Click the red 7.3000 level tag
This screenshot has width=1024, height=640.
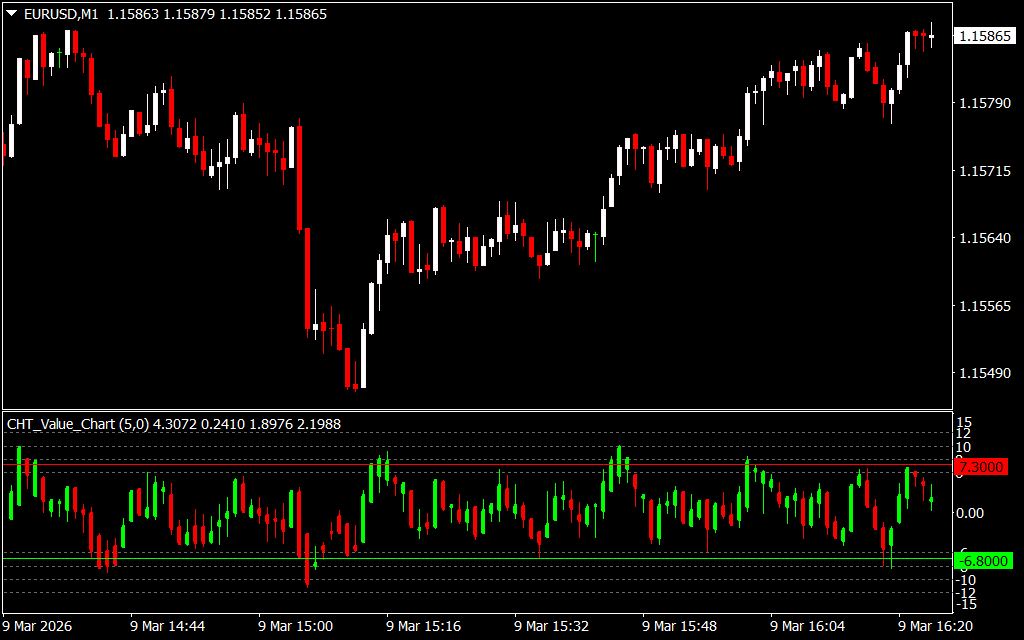982,467
